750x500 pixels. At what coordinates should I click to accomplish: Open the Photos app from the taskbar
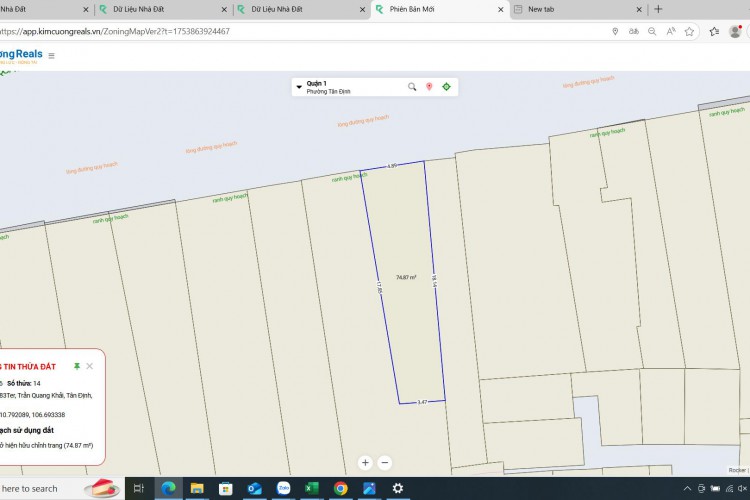[x=369, y=489]
